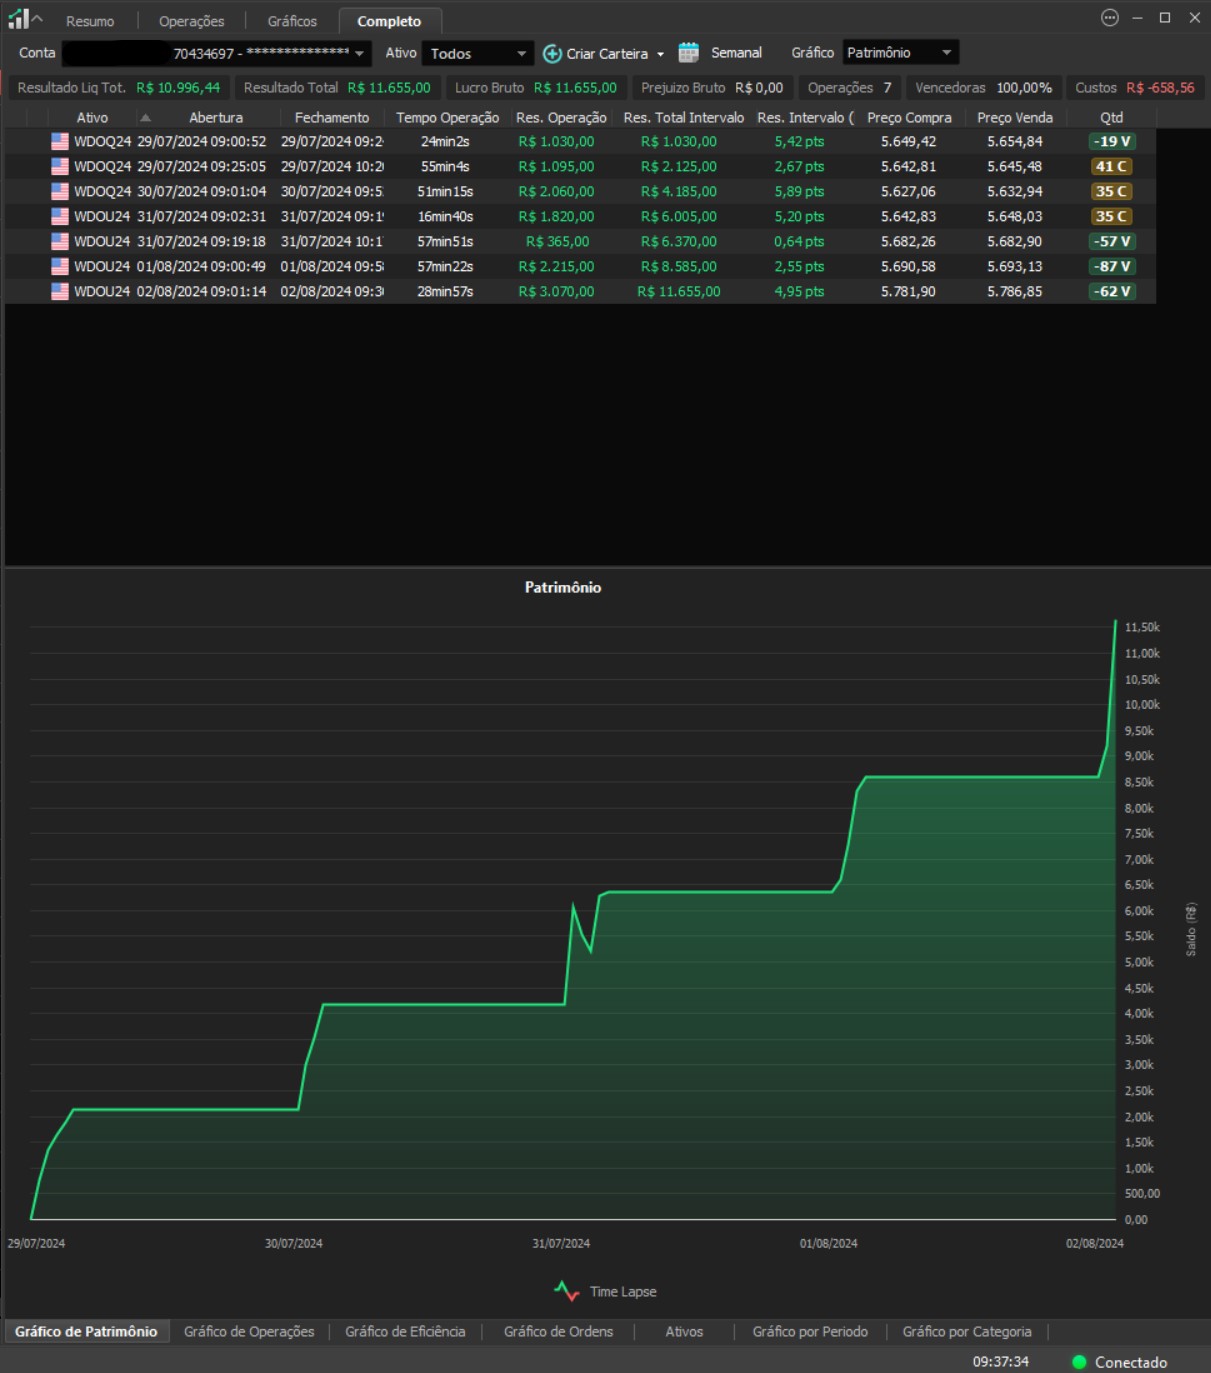Switch to Gráfico de Eficiência tab
1211x1373 pixels.
click(x=405, y=1331)
